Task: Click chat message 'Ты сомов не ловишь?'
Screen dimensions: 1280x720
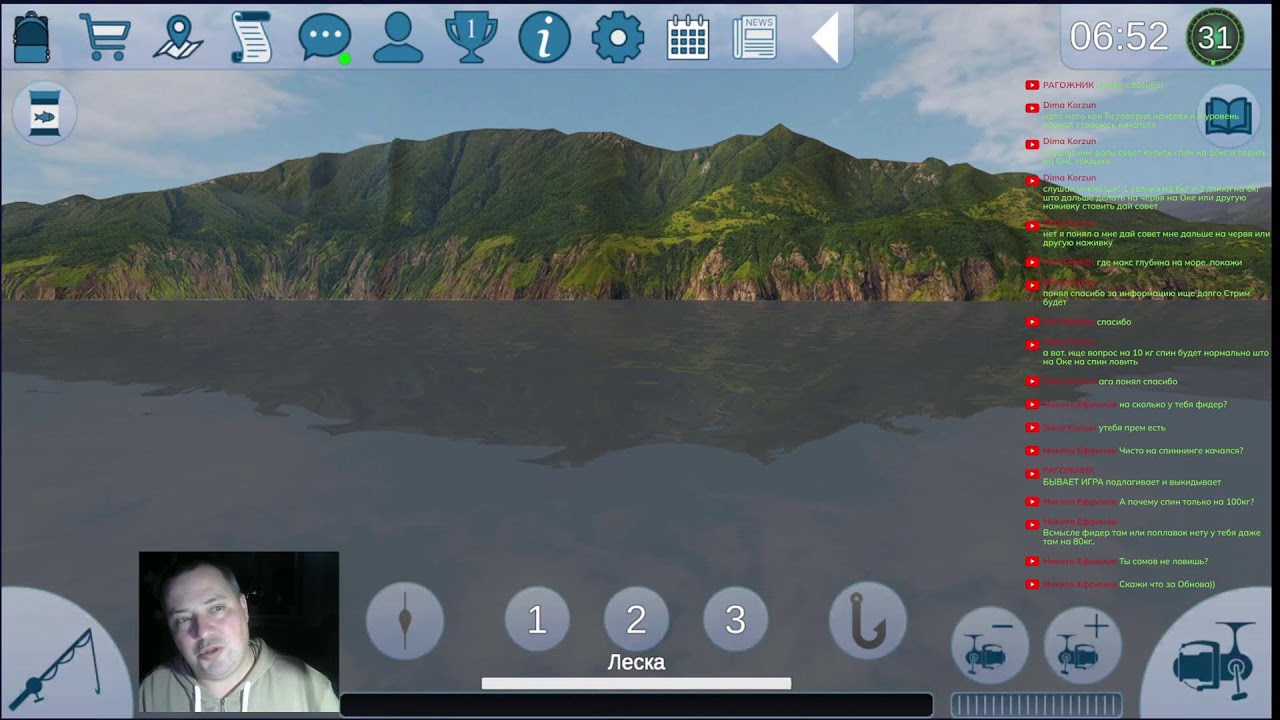Action: (1163, 562)
